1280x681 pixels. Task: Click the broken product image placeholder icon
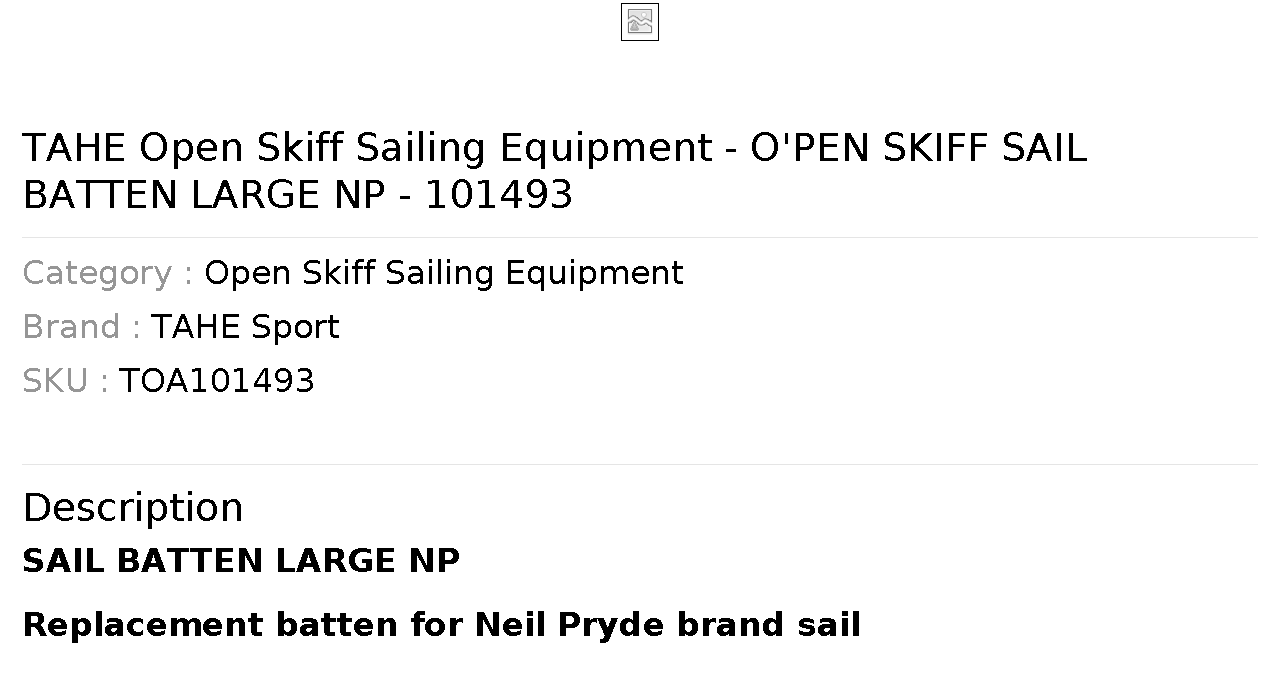640,22
